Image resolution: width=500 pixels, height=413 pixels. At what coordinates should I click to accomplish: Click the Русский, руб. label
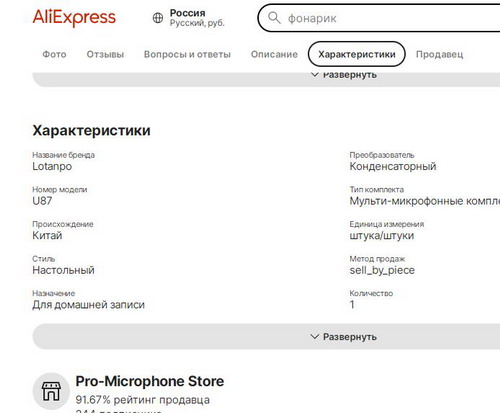click(197, 23)
